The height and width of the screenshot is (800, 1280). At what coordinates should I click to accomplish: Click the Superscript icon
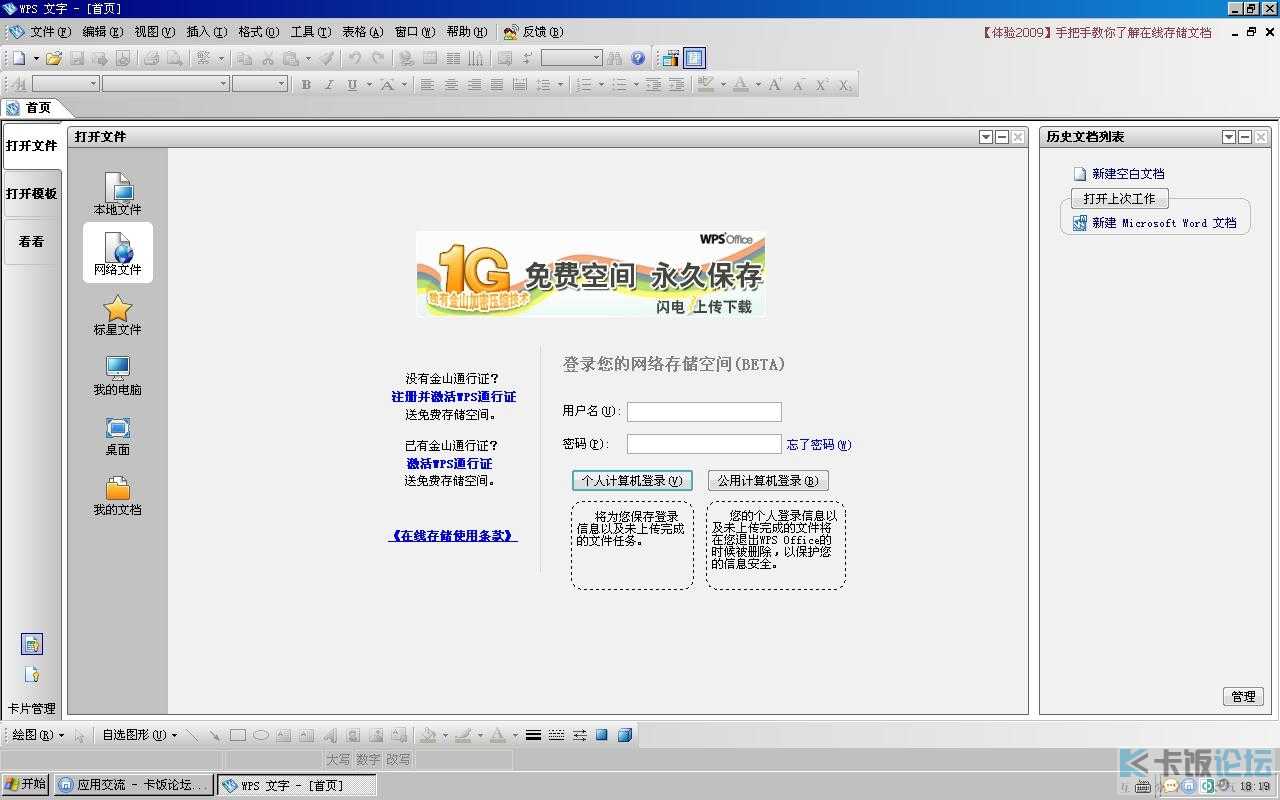click(821, 85)
